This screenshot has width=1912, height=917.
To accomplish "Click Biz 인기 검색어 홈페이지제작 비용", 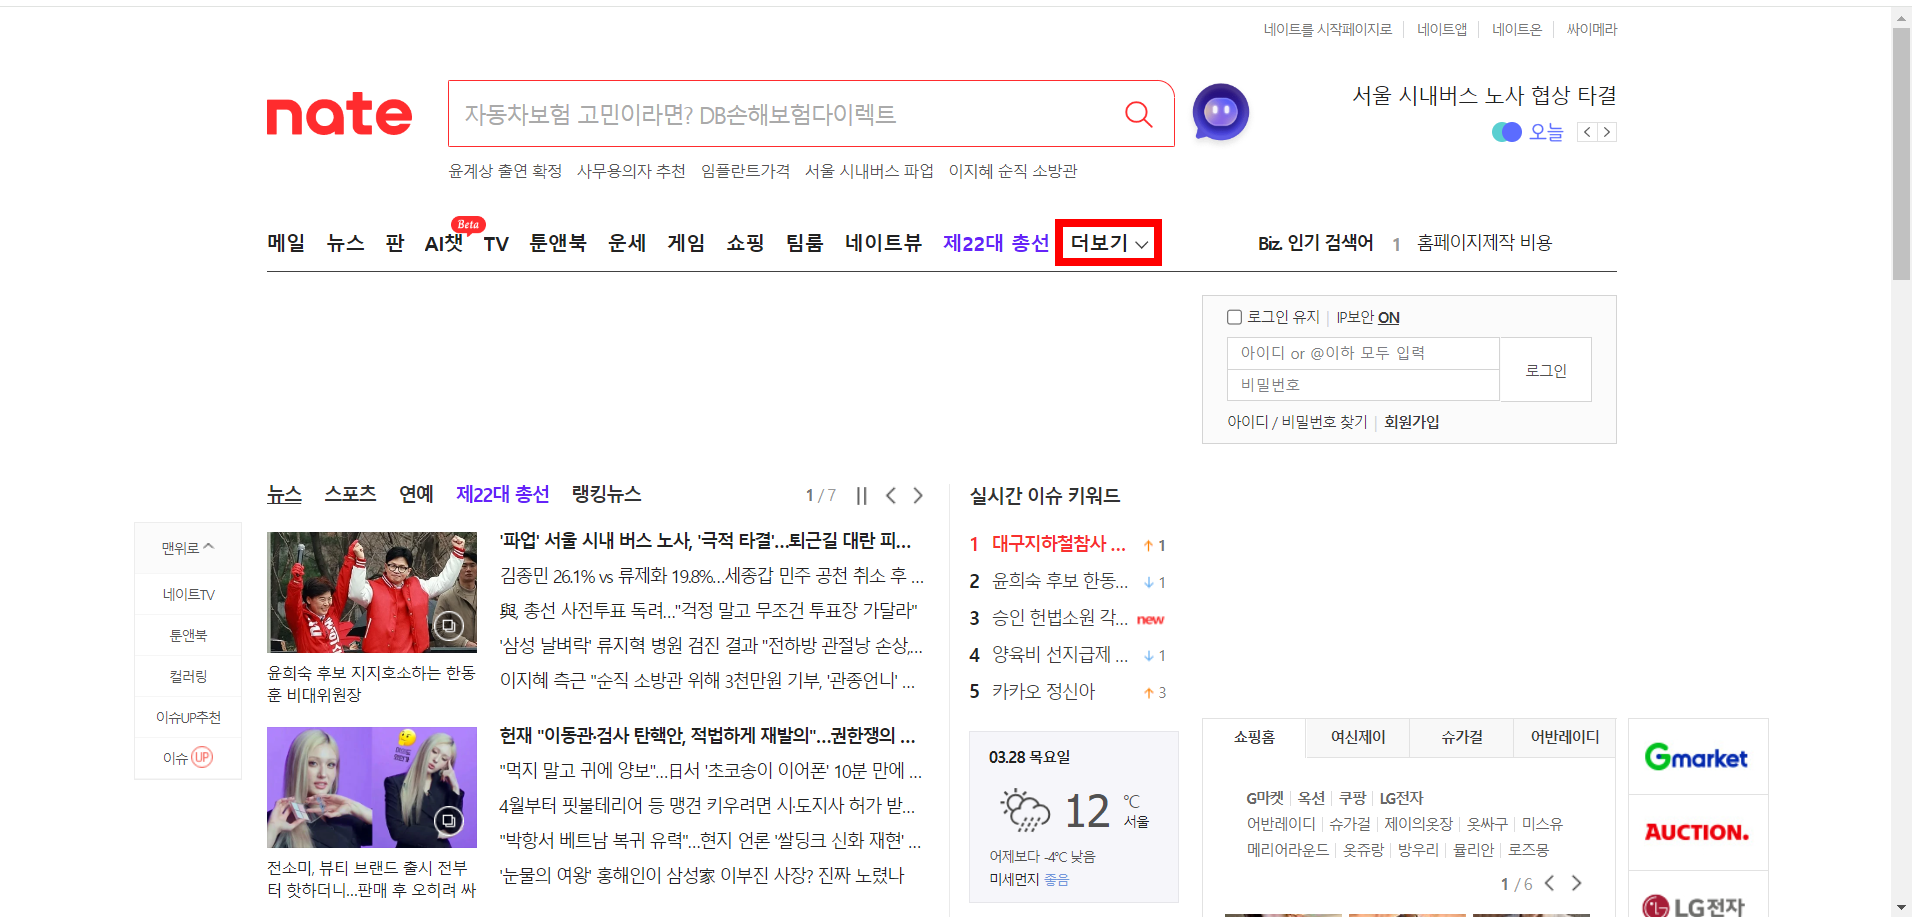I will pos(1484,243).
